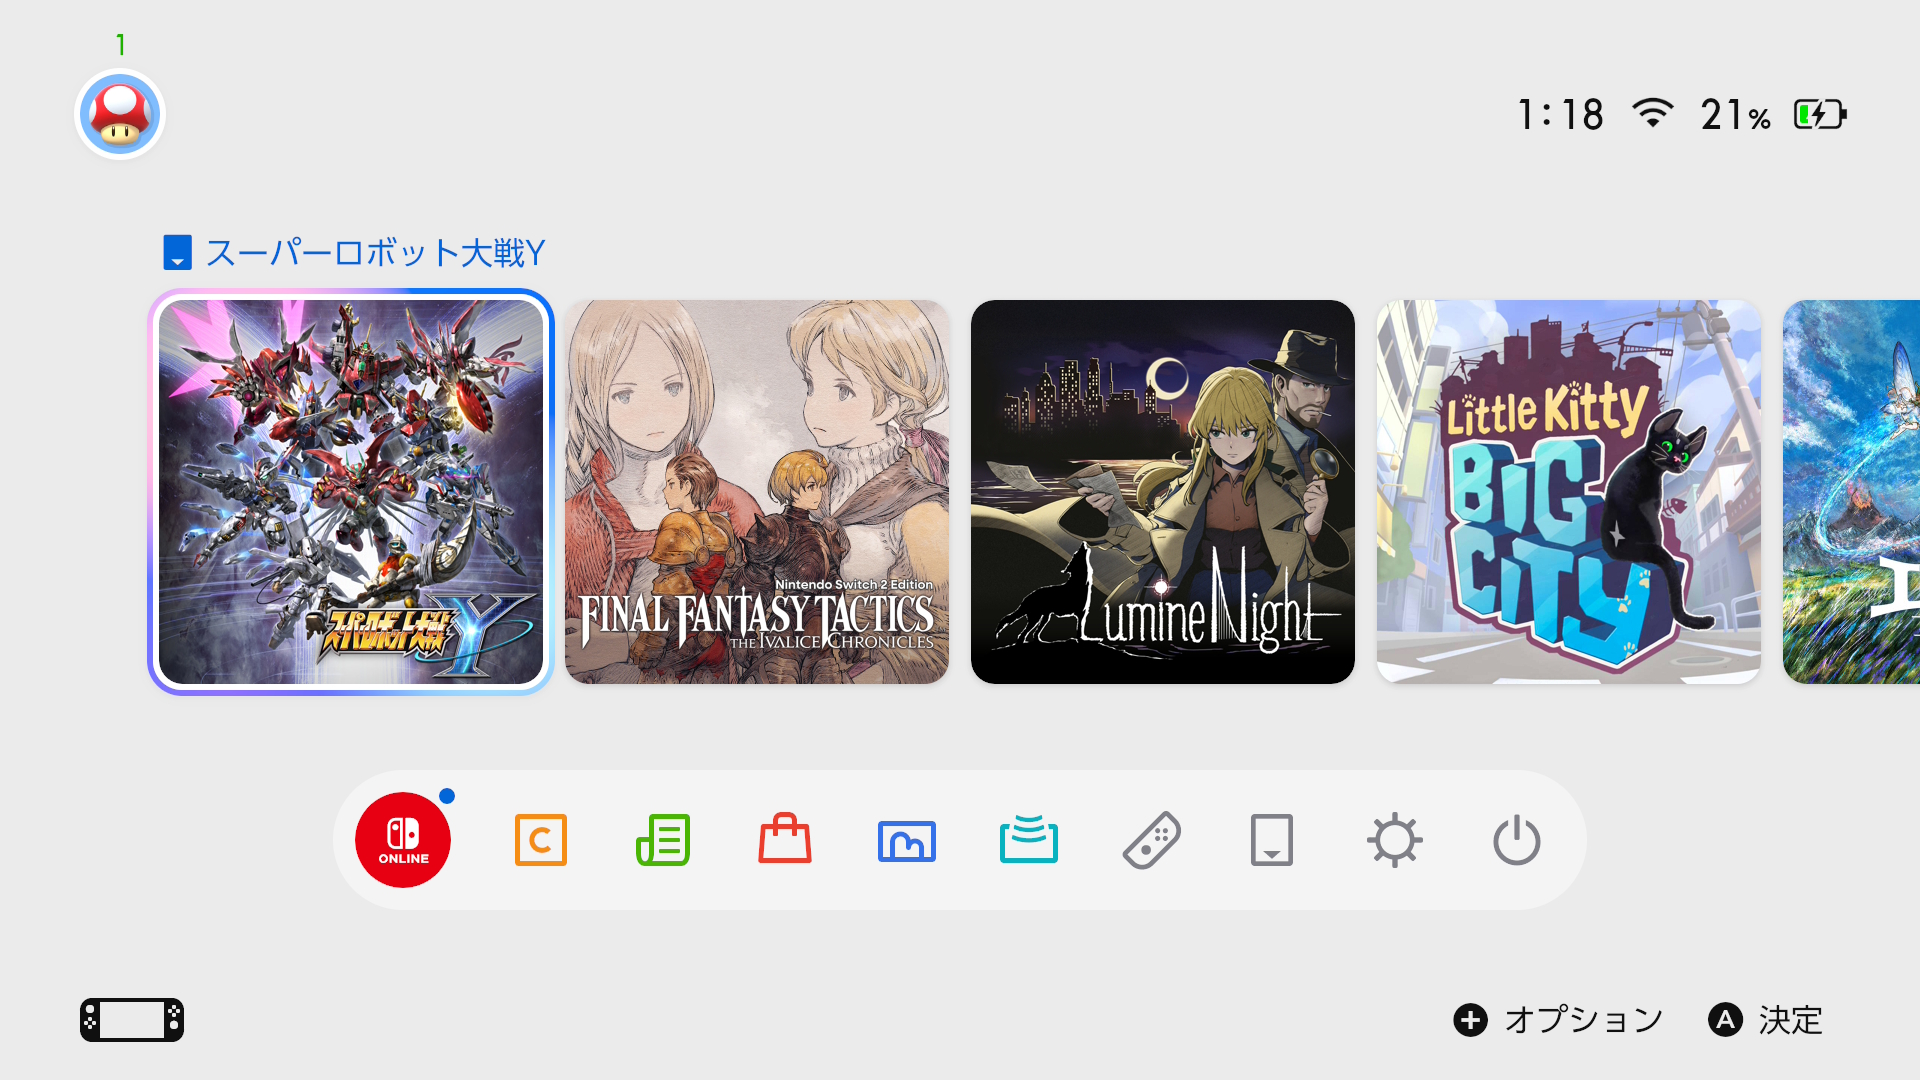Select the Lumine Night game tile
1920x1080 pixels.
tap(1163, 492)
